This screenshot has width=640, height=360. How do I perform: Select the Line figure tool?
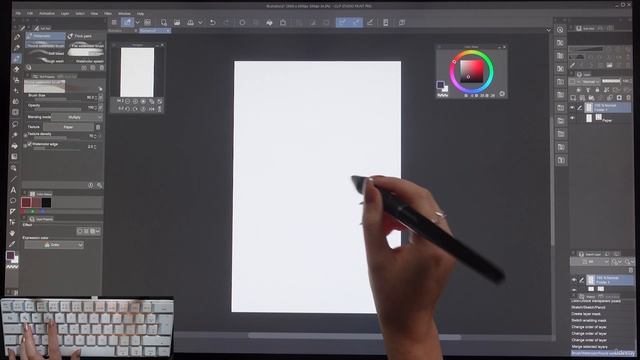14,179
